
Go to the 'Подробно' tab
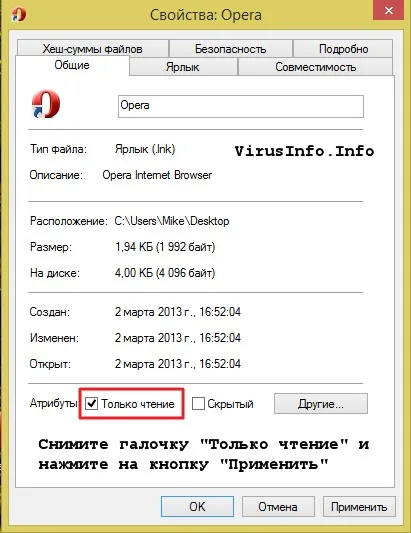[343, 49]
